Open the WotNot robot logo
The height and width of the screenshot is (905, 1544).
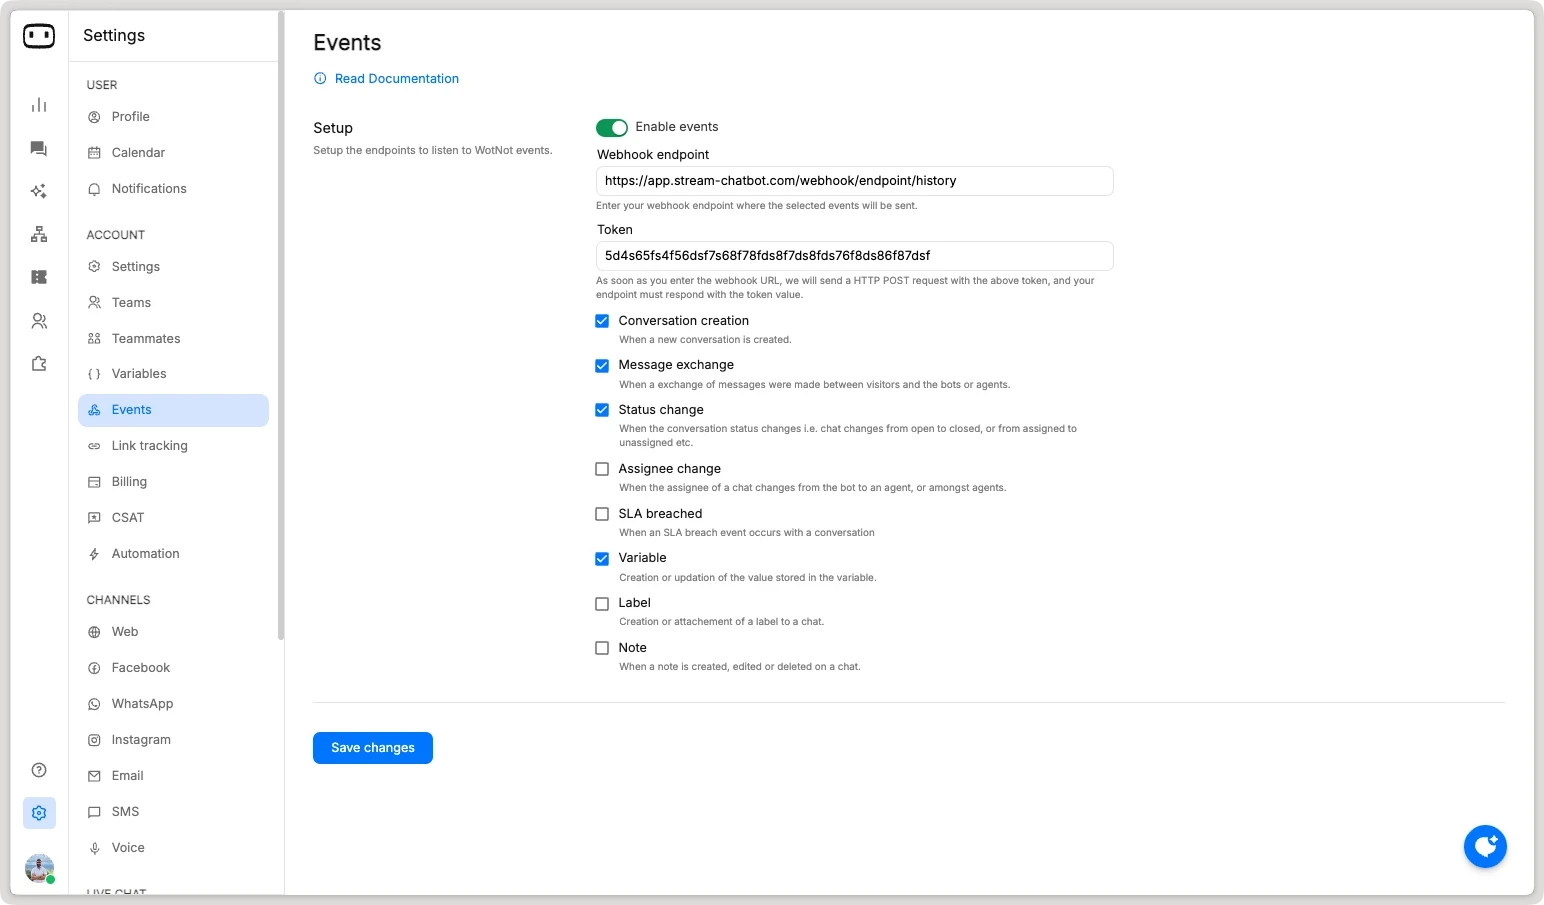[38, 36]
